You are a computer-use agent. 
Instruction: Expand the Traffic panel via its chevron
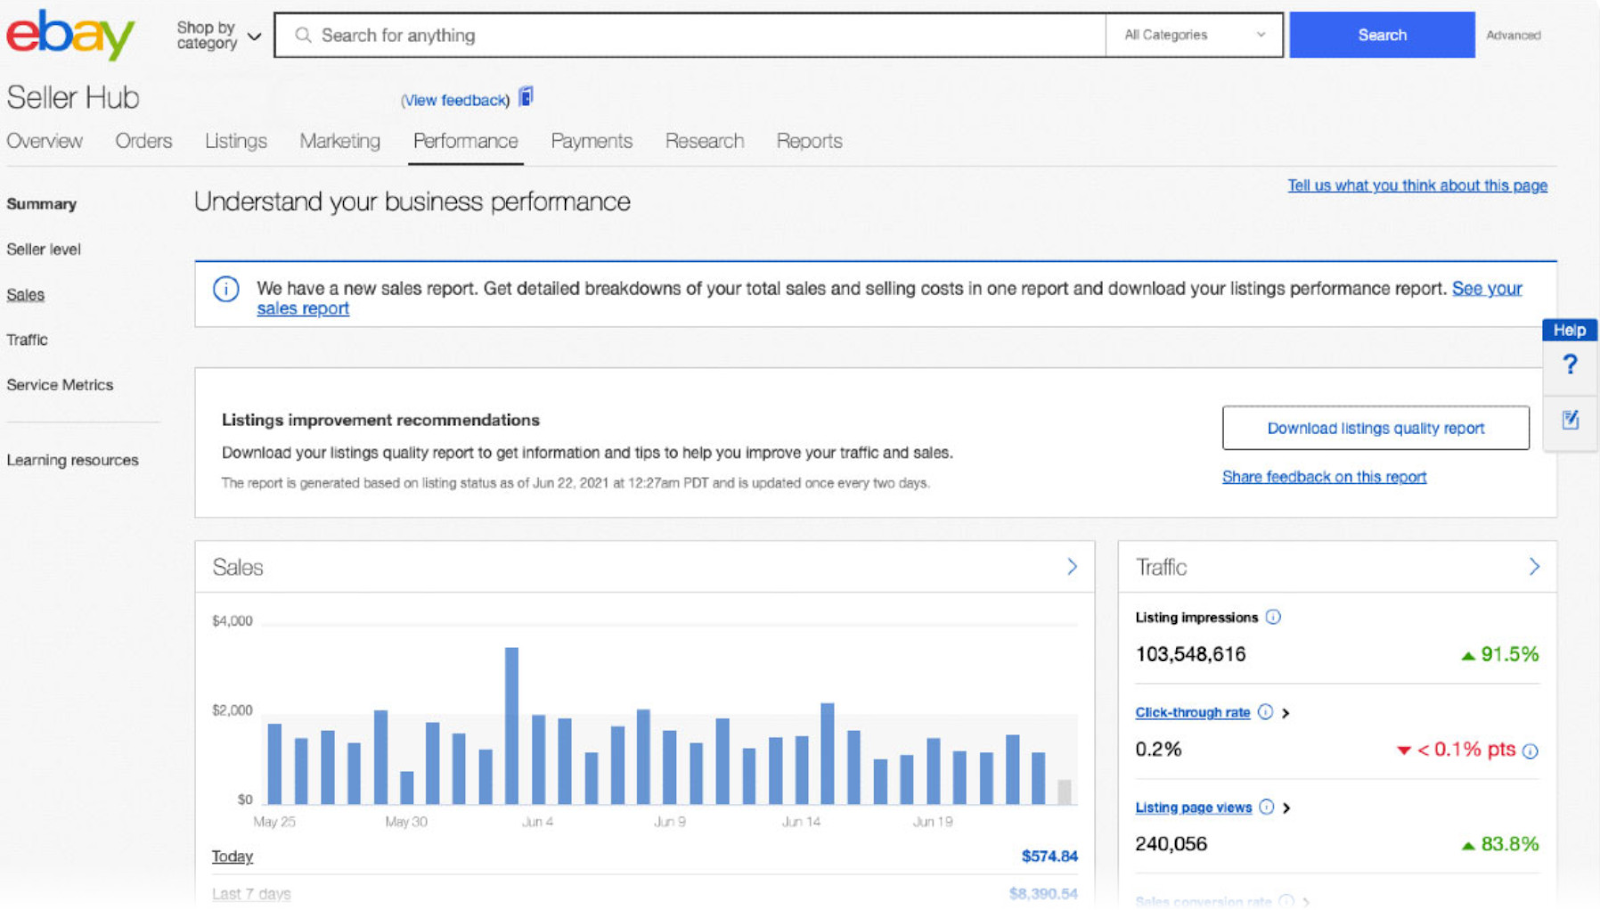click(1535, 566)
